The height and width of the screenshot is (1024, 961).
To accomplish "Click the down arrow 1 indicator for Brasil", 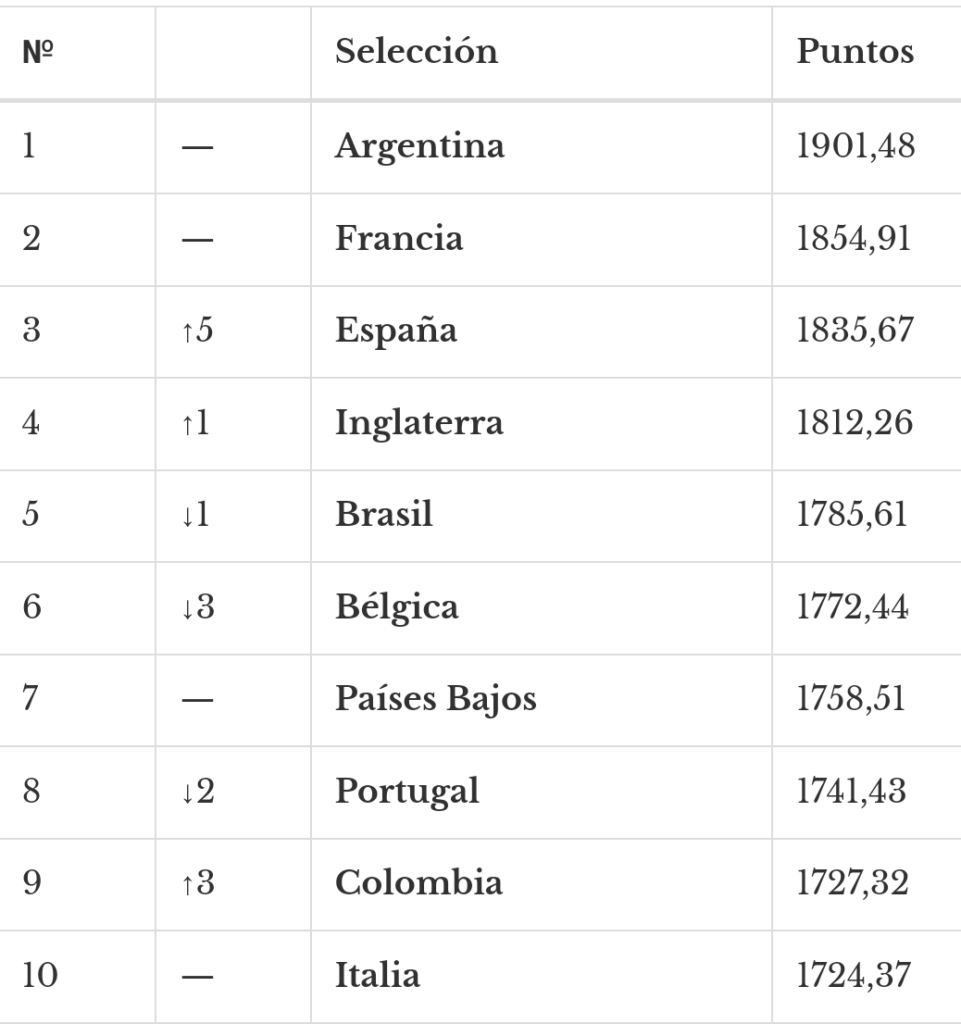I will pyautogui.click(x=195, y=515).
